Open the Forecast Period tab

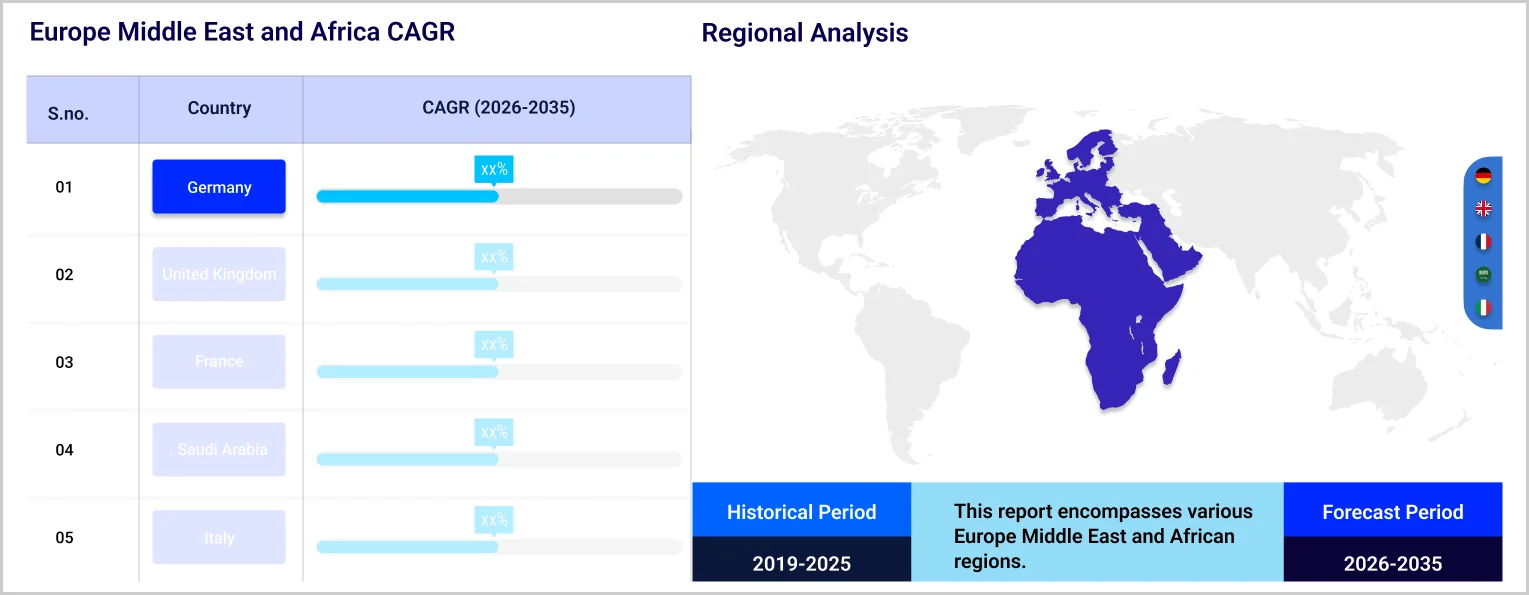1392,512
